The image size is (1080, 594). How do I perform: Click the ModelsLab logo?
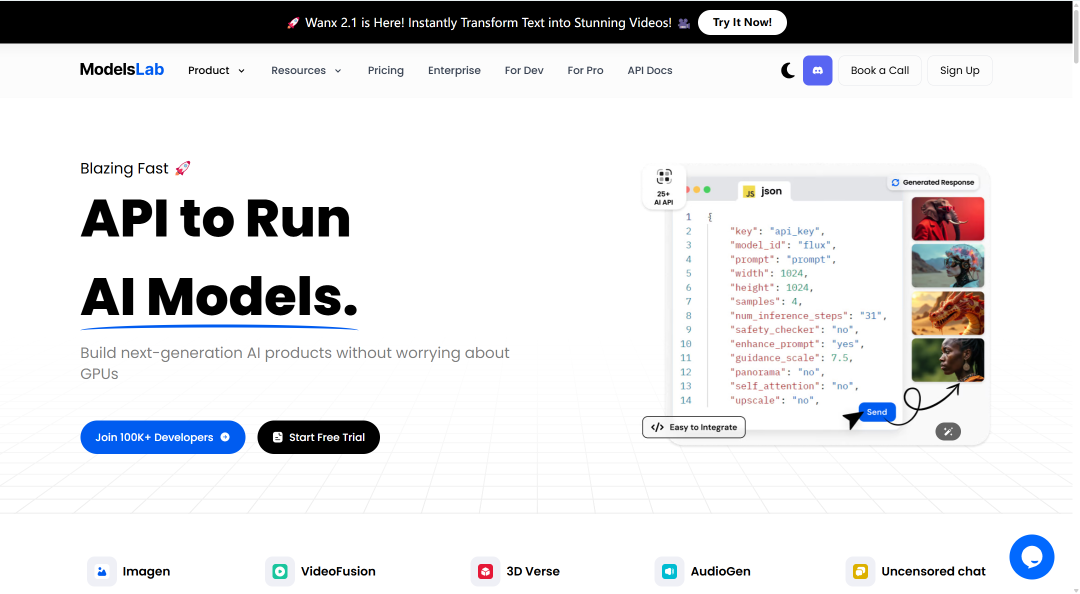tap(122, 70)
